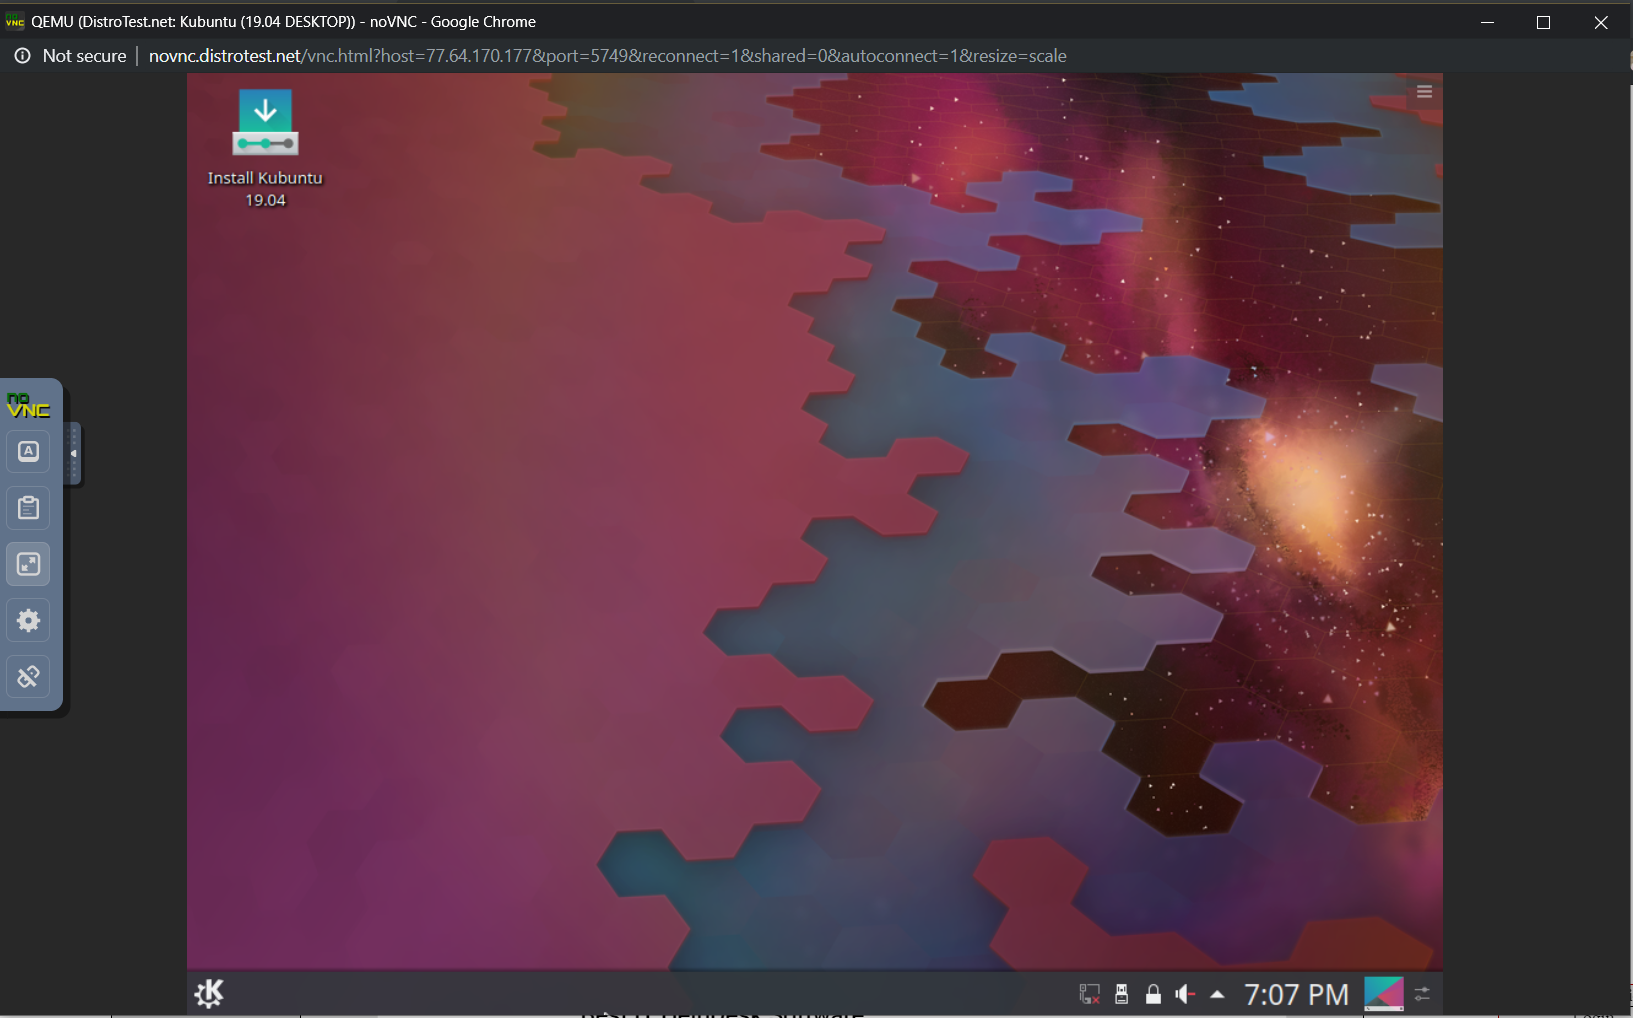Open the 7:07 PM digital clock
The height and width of the screenshot is (1018, 1633).
pyautogui.click(x=1297, y=994)
